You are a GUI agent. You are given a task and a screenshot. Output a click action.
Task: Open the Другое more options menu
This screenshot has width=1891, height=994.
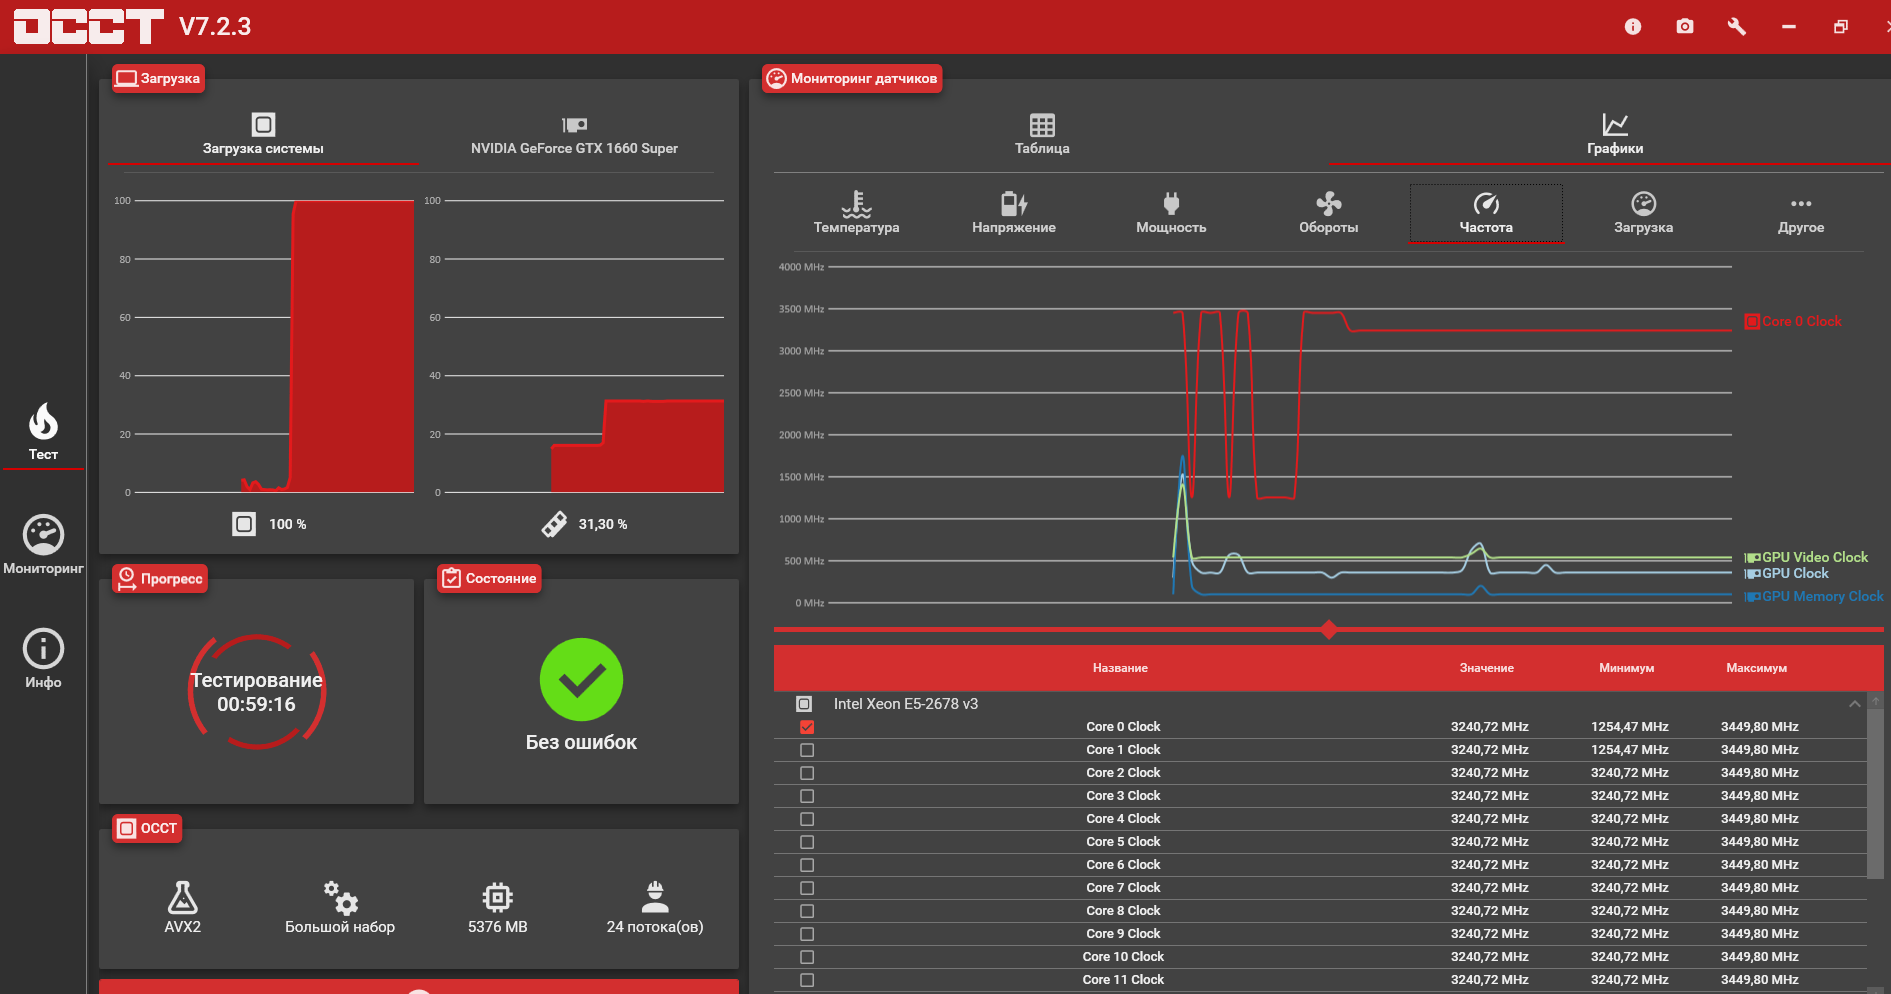(x=1801, y=212)
